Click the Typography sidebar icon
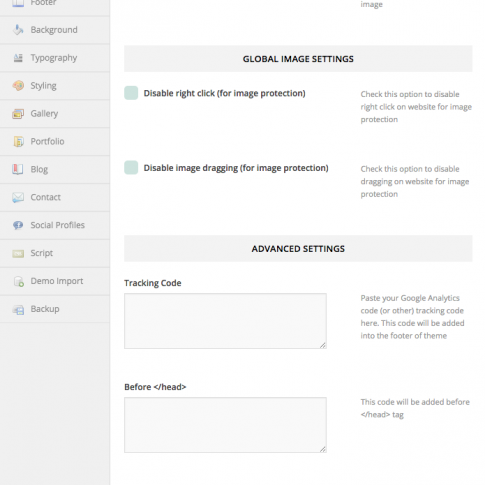 18,58
